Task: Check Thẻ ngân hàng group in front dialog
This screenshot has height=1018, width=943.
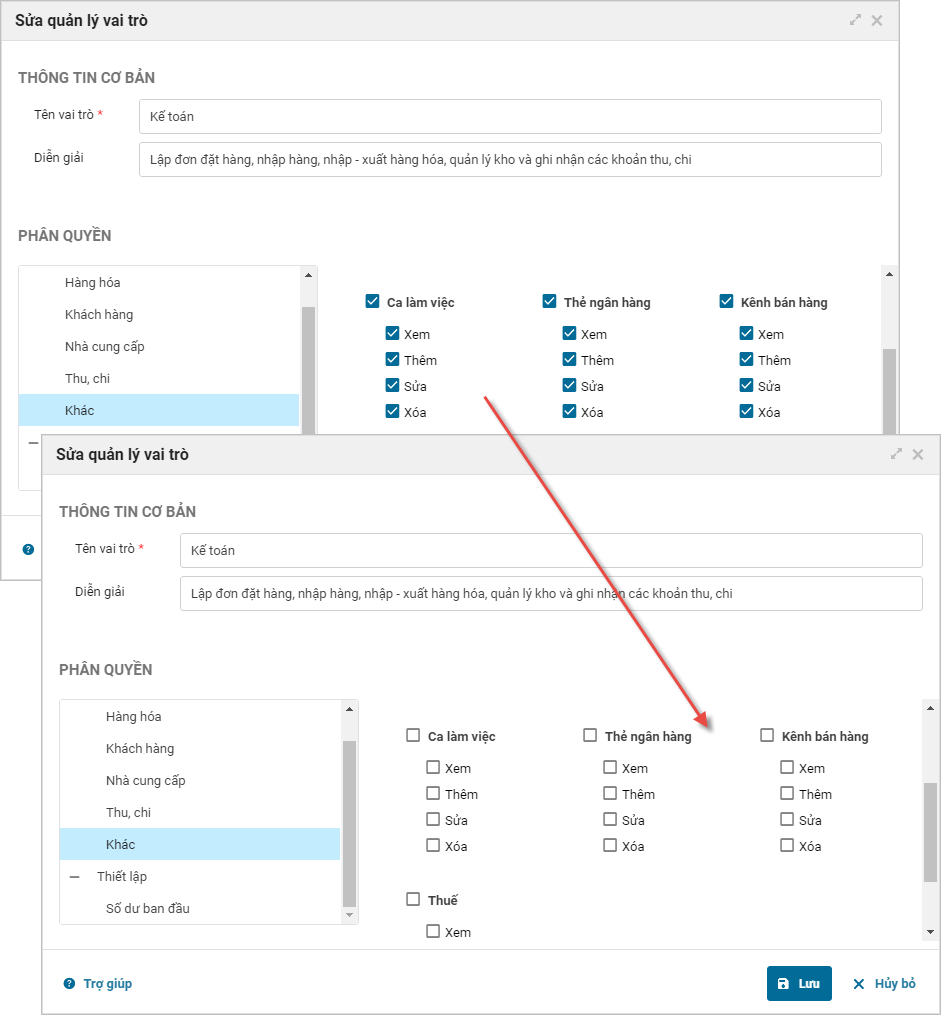Action: pos(590,735)
